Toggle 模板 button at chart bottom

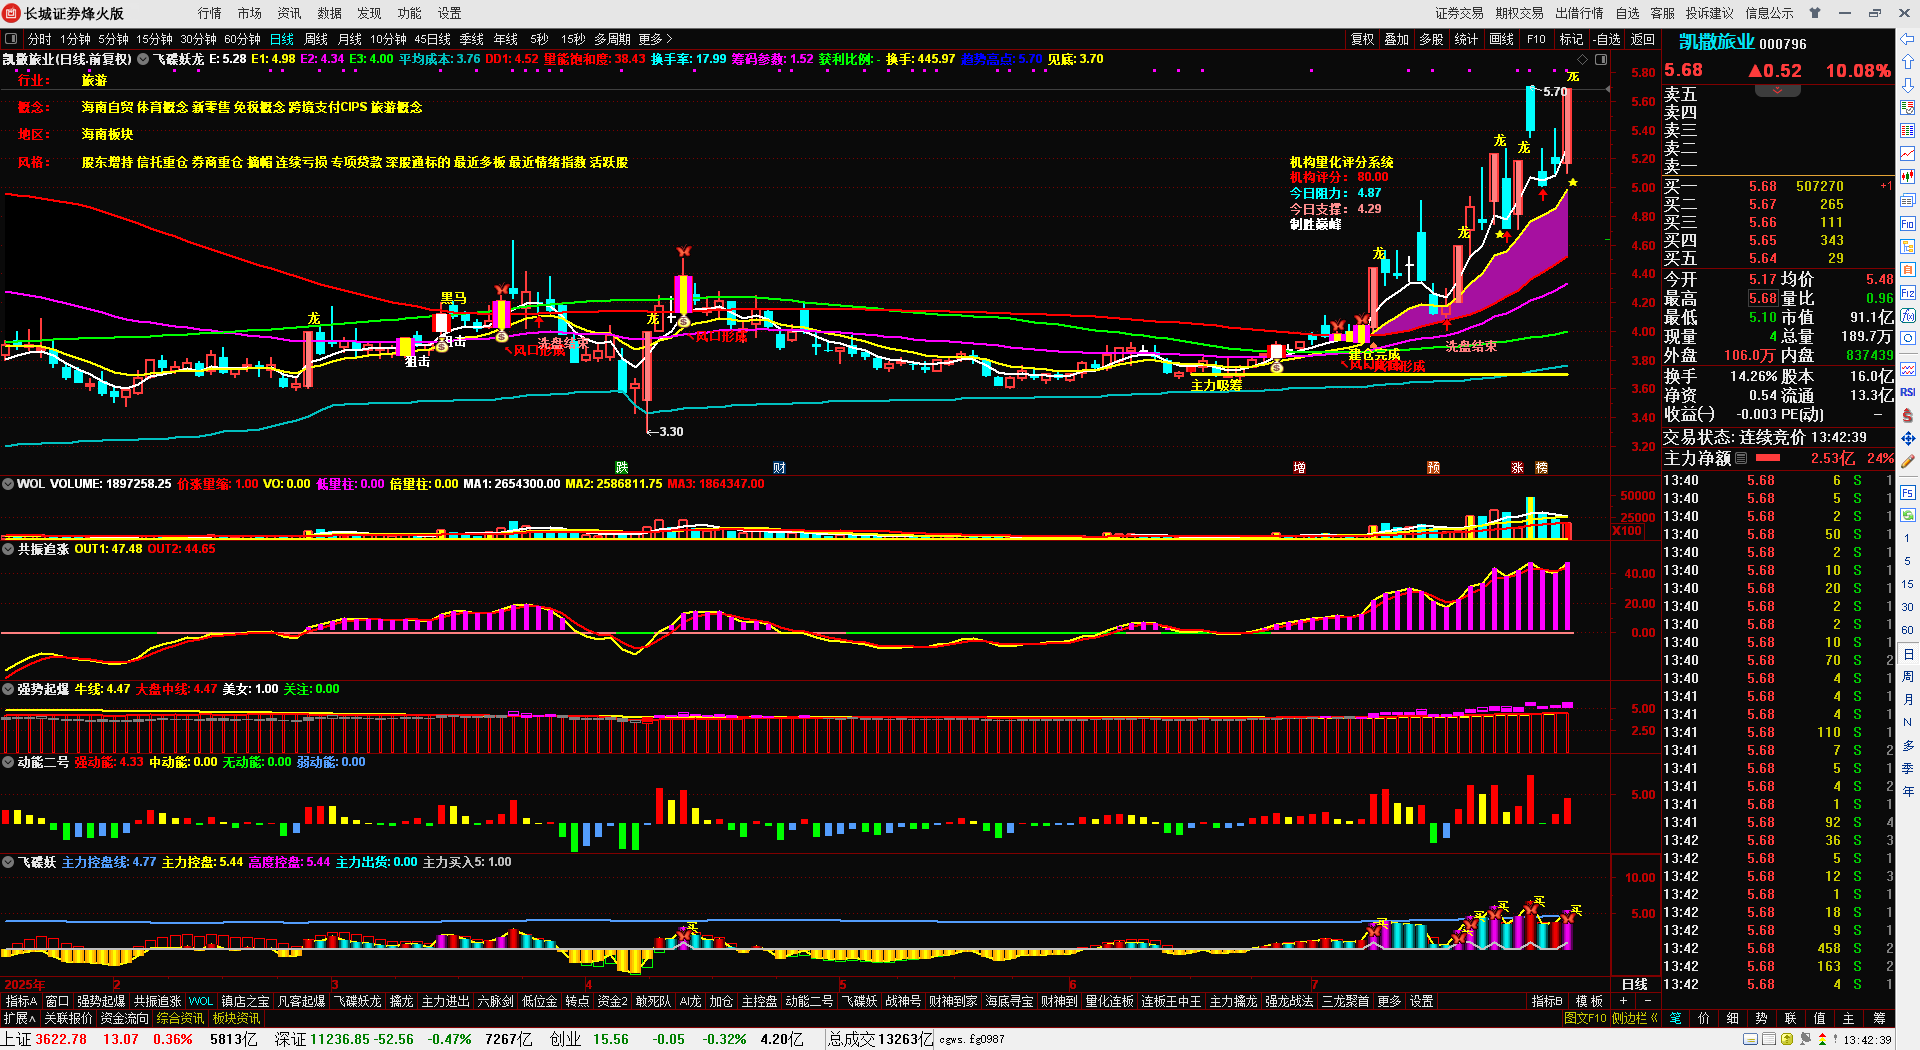(x=1589, y=1001)
